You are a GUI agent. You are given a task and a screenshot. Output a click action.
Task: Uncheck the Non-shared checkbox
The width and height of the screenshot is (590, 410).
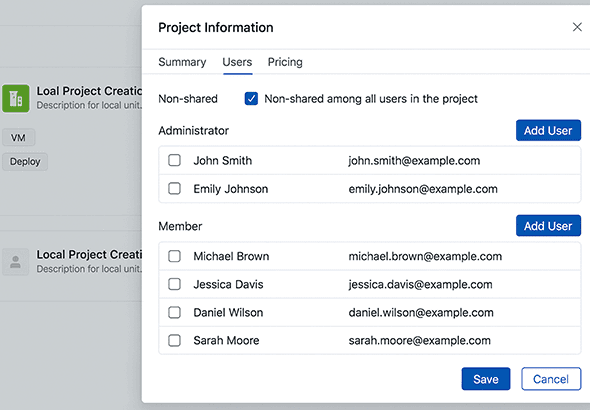(x=251, y=99)
